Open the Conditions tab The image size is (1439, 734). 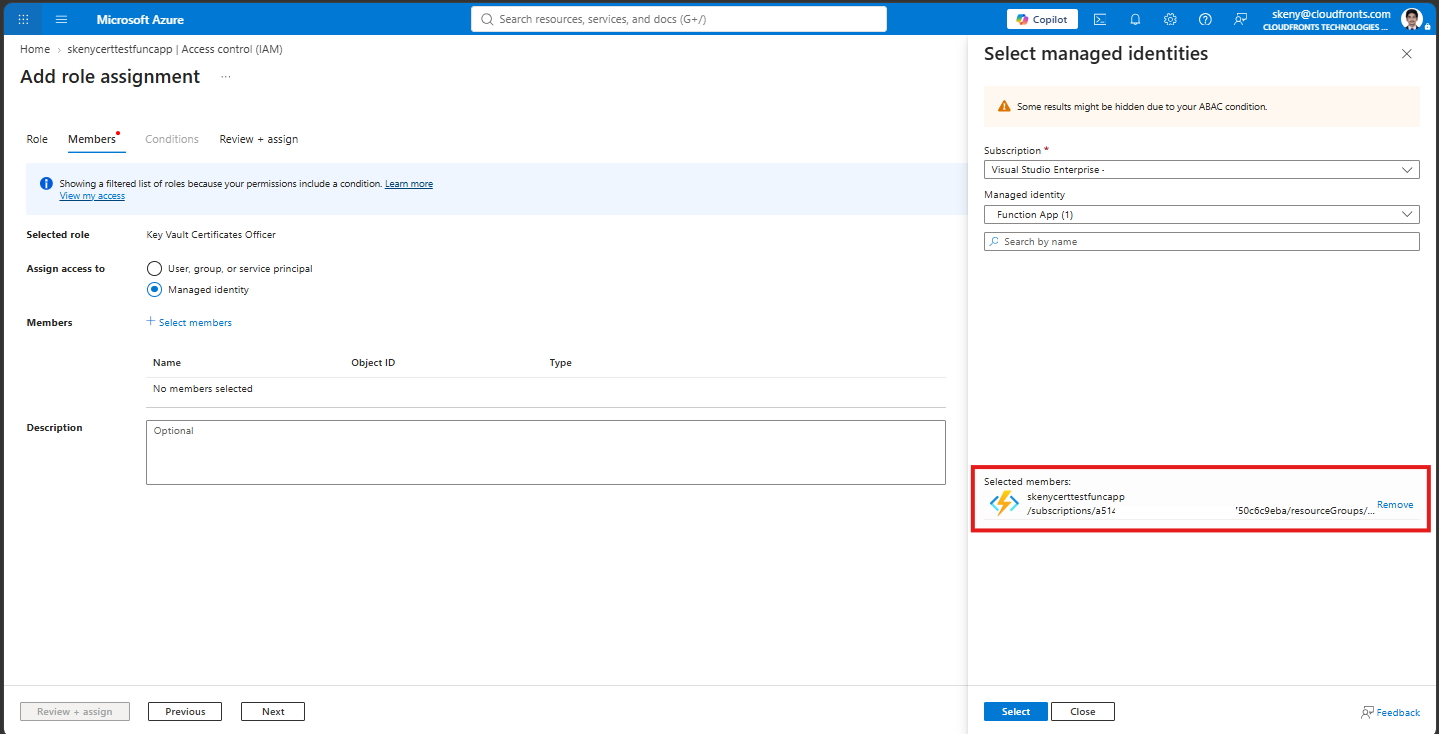tap(172, 139)
